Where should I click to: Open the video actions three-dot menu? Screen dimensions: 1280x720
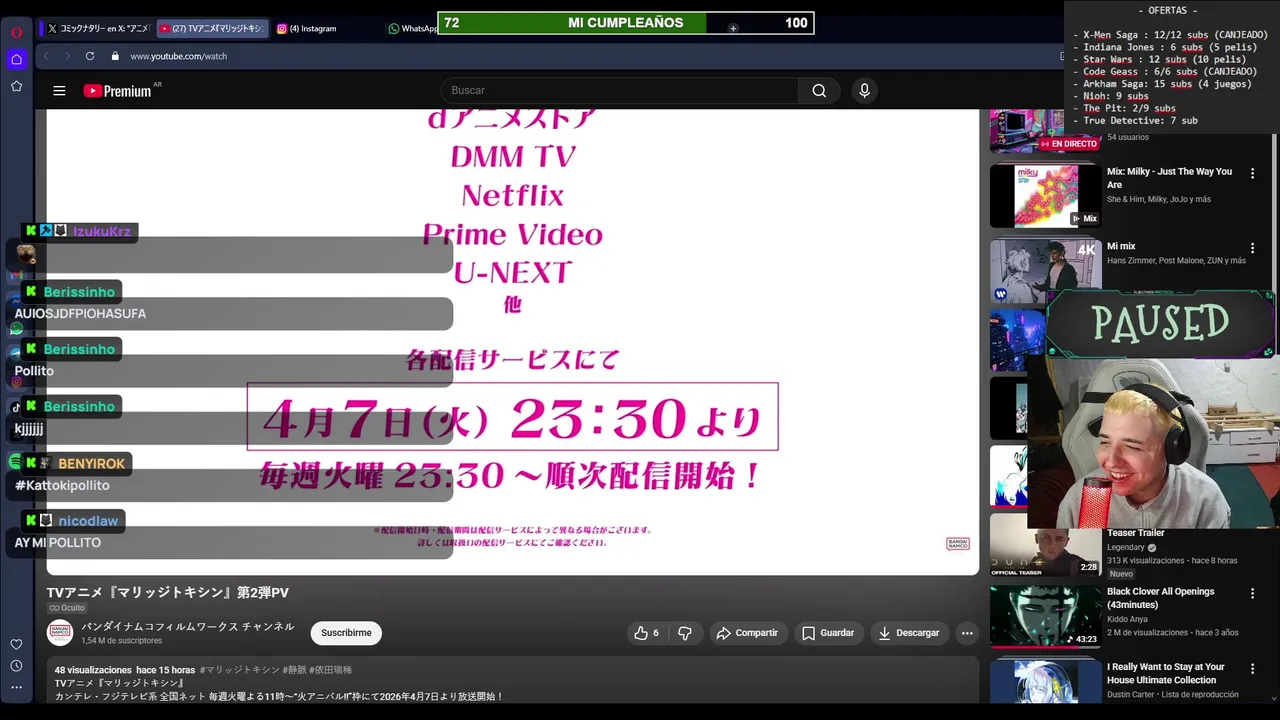click(966, 633)
